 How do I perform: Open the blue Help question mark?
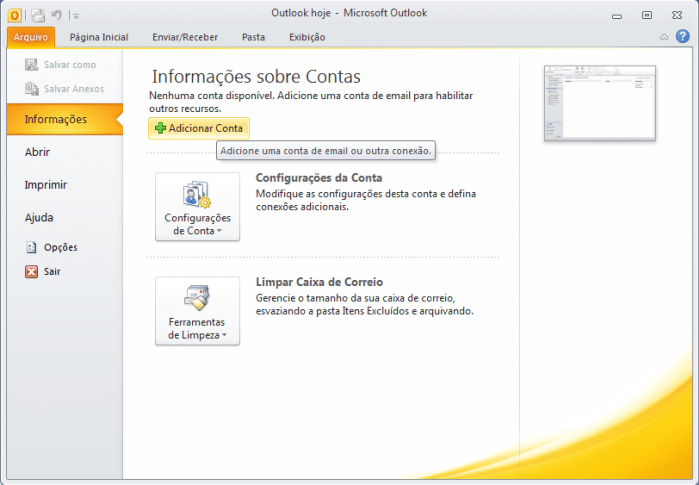[682, 36]
